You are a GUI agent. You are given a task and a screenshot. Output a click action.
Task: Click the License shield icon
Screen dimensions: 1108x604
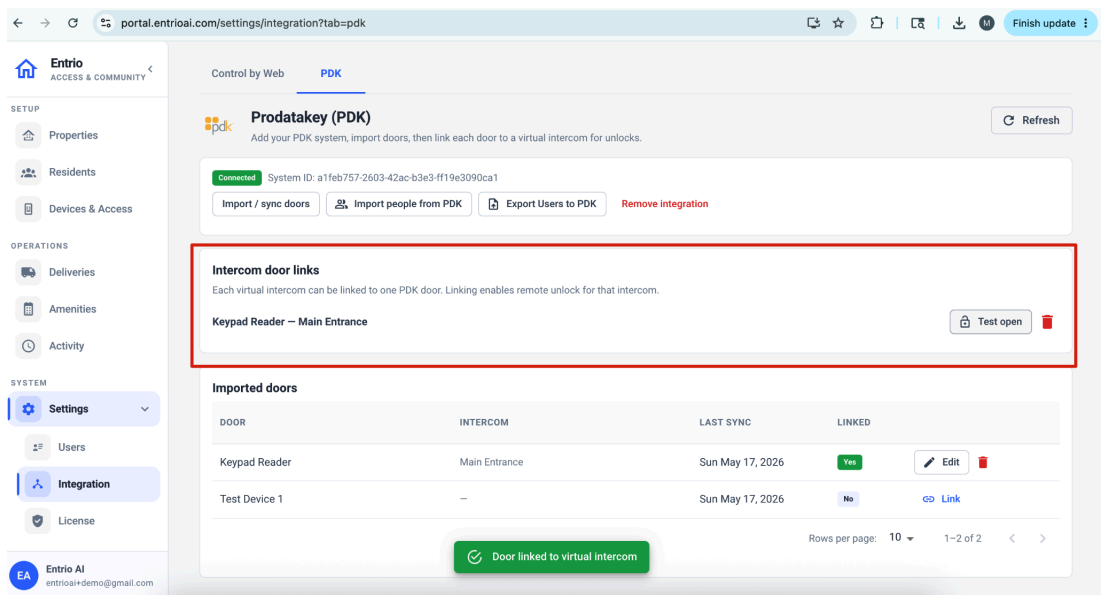pyautogui.click(x=37, y=521)
